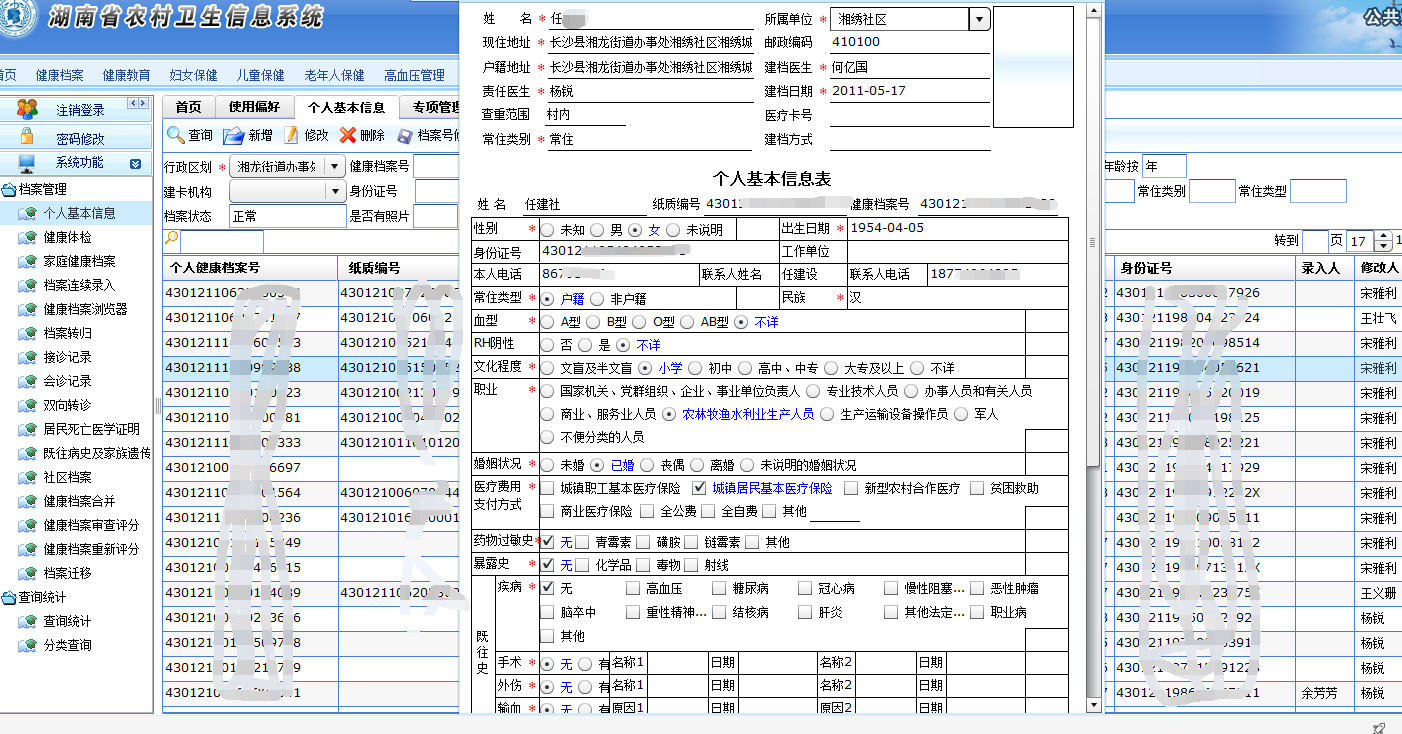Click the 健康档案号 filter input field
Screen dimensions: 1402x734
click(x=436, y=166)
